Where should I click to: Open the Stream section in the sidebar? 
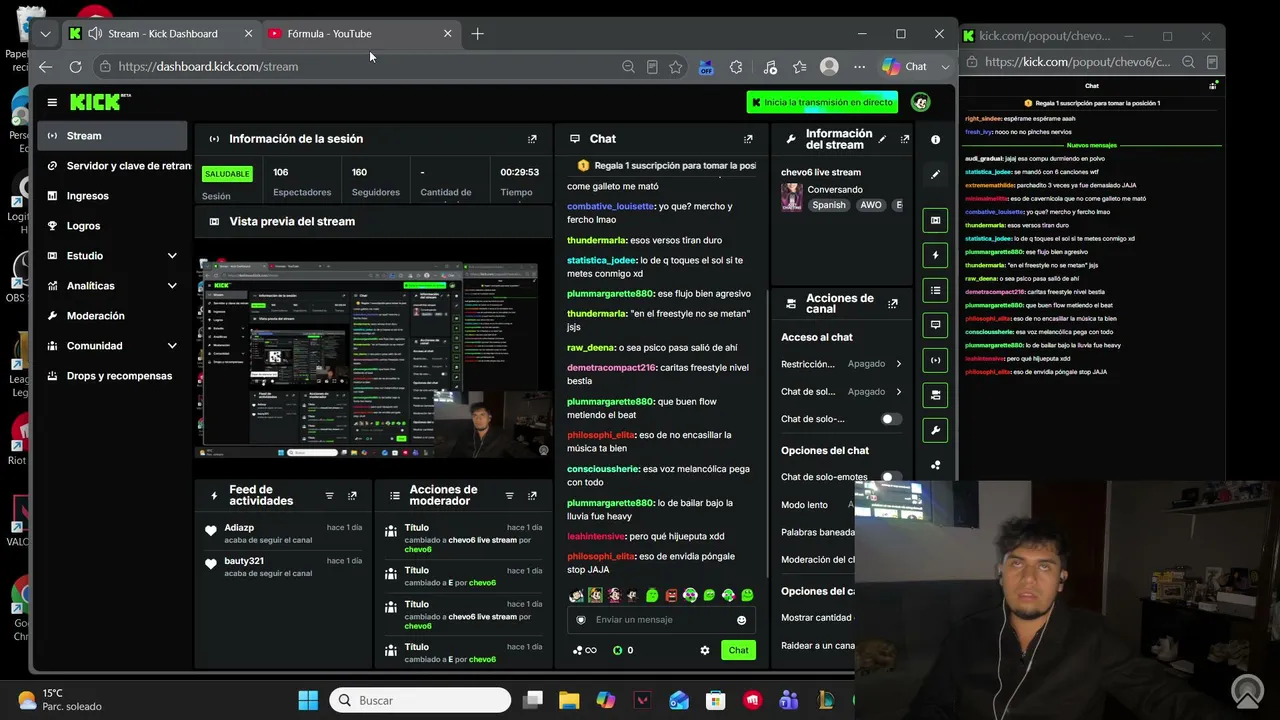(112, 136)
